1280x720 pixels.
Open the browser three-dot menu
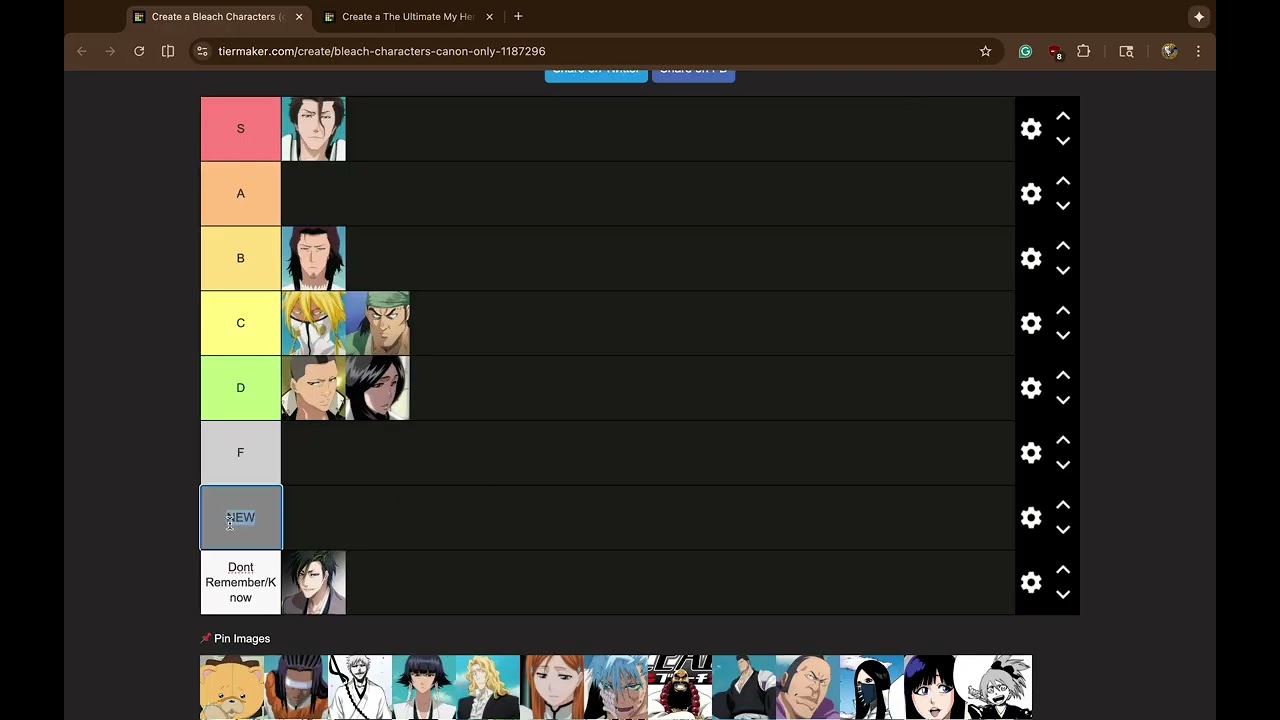tap(1198, 51)
